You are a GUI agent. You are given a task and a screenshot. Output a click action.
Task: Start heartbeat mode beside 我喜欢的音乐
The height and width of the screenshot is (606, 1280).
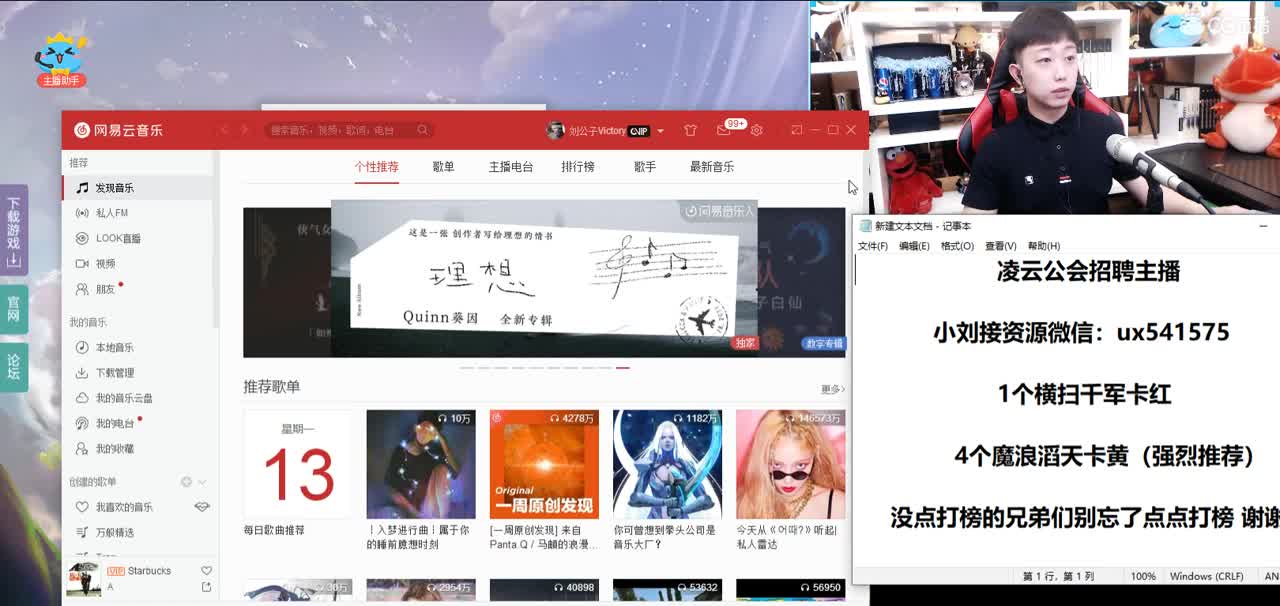[x=202, y=507]
